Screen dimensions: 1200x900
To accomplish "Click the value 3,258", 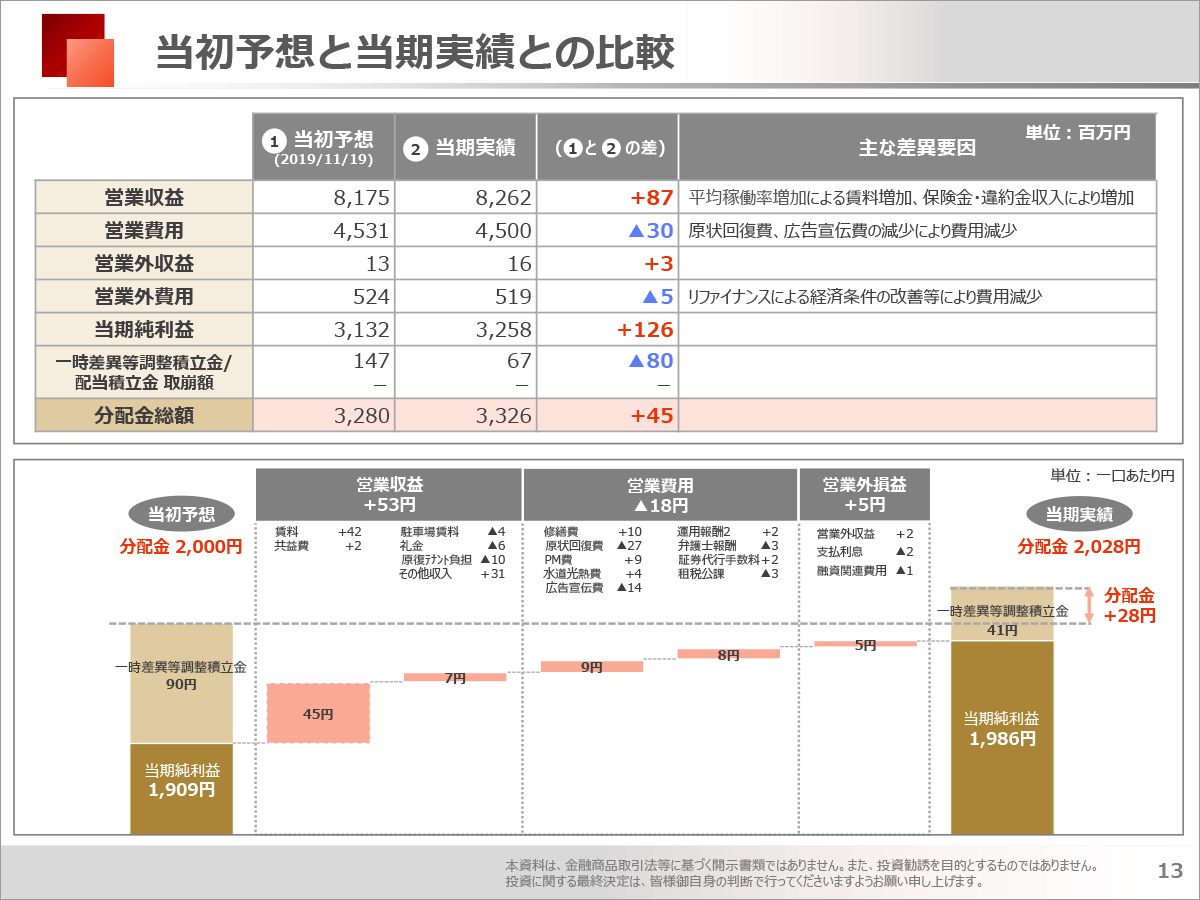I will [503, 330].
